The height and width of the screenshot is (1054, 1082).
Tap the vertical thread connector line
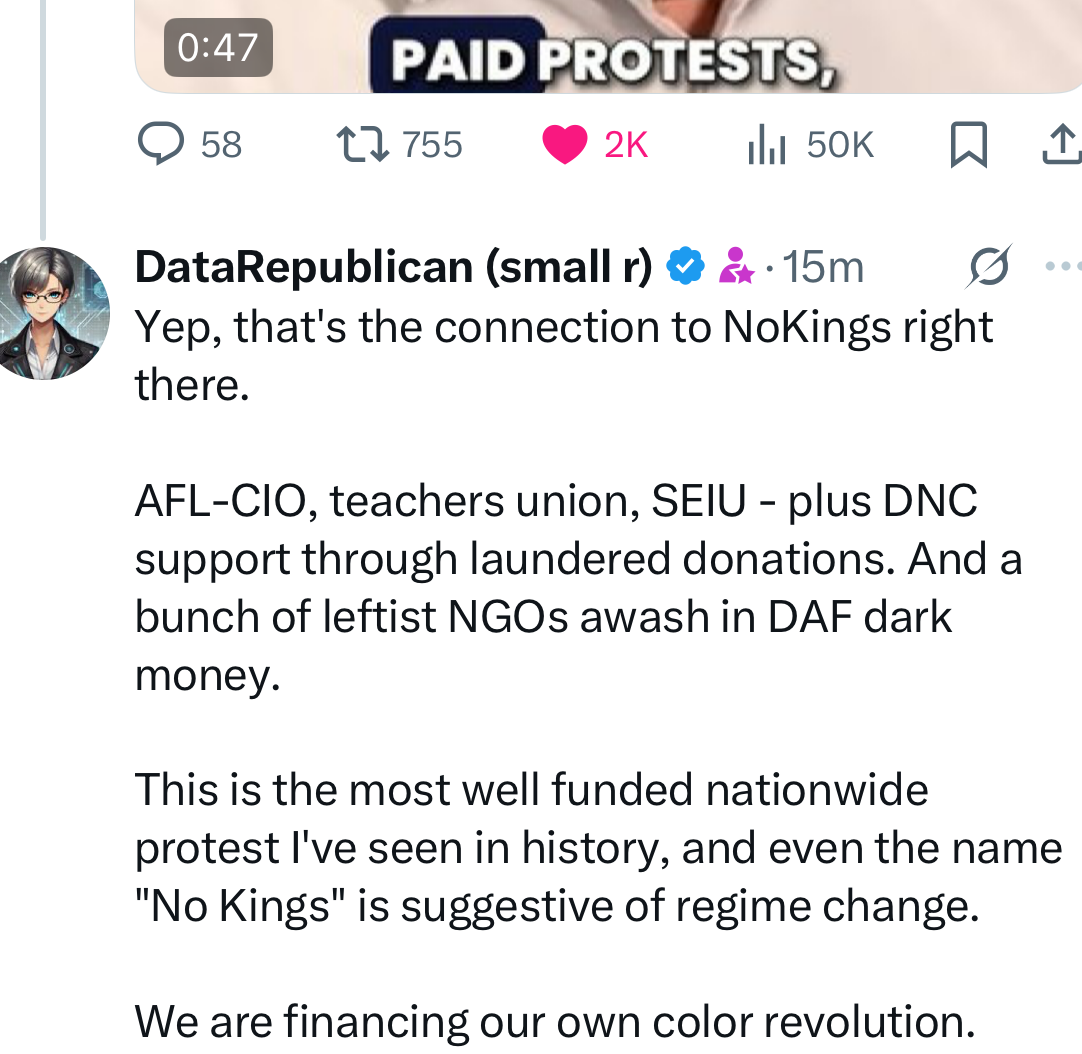(x=43, y=120)
